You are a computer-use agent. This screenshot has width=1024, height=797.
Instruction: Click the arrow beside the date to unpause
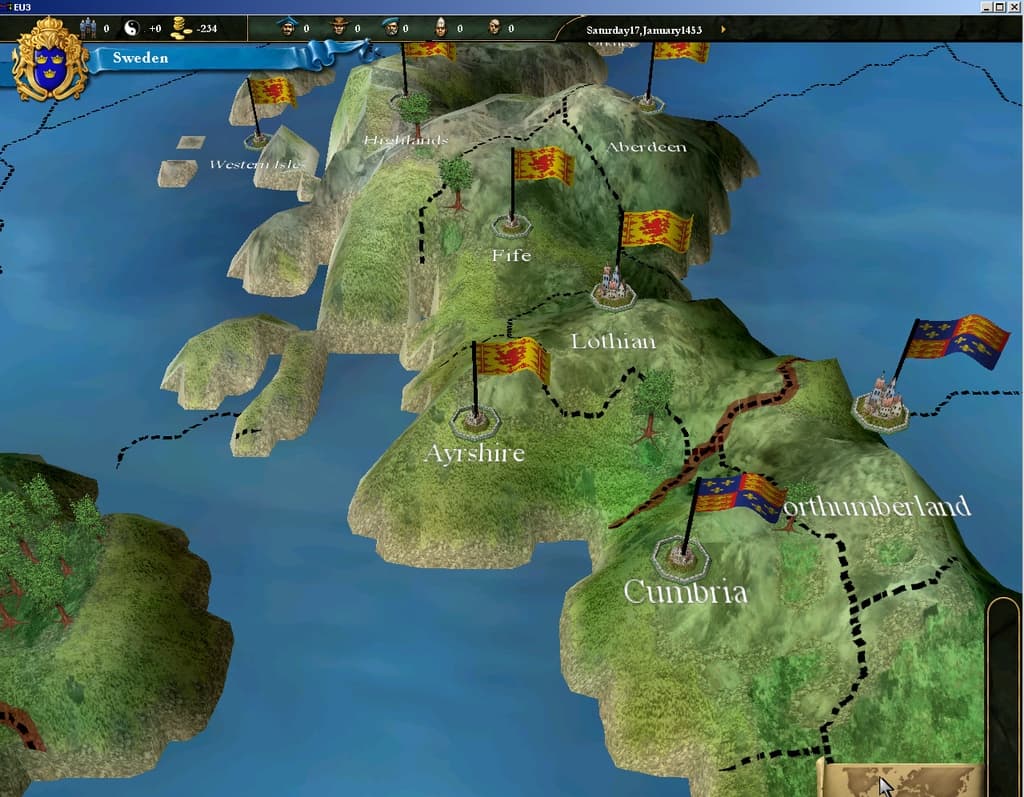pyautogui.click(x=723, y=29)
